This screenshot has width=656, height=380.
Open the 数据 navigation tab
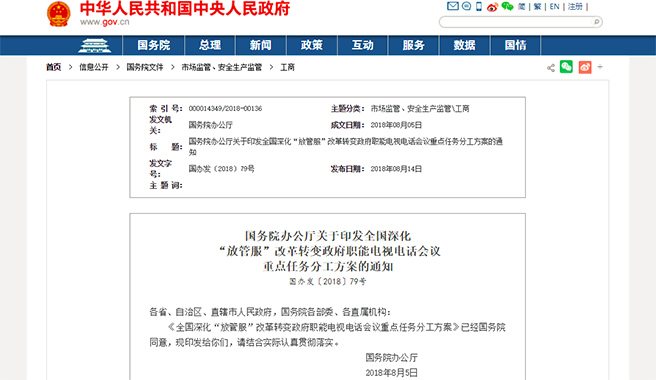(x=464, y=45)
